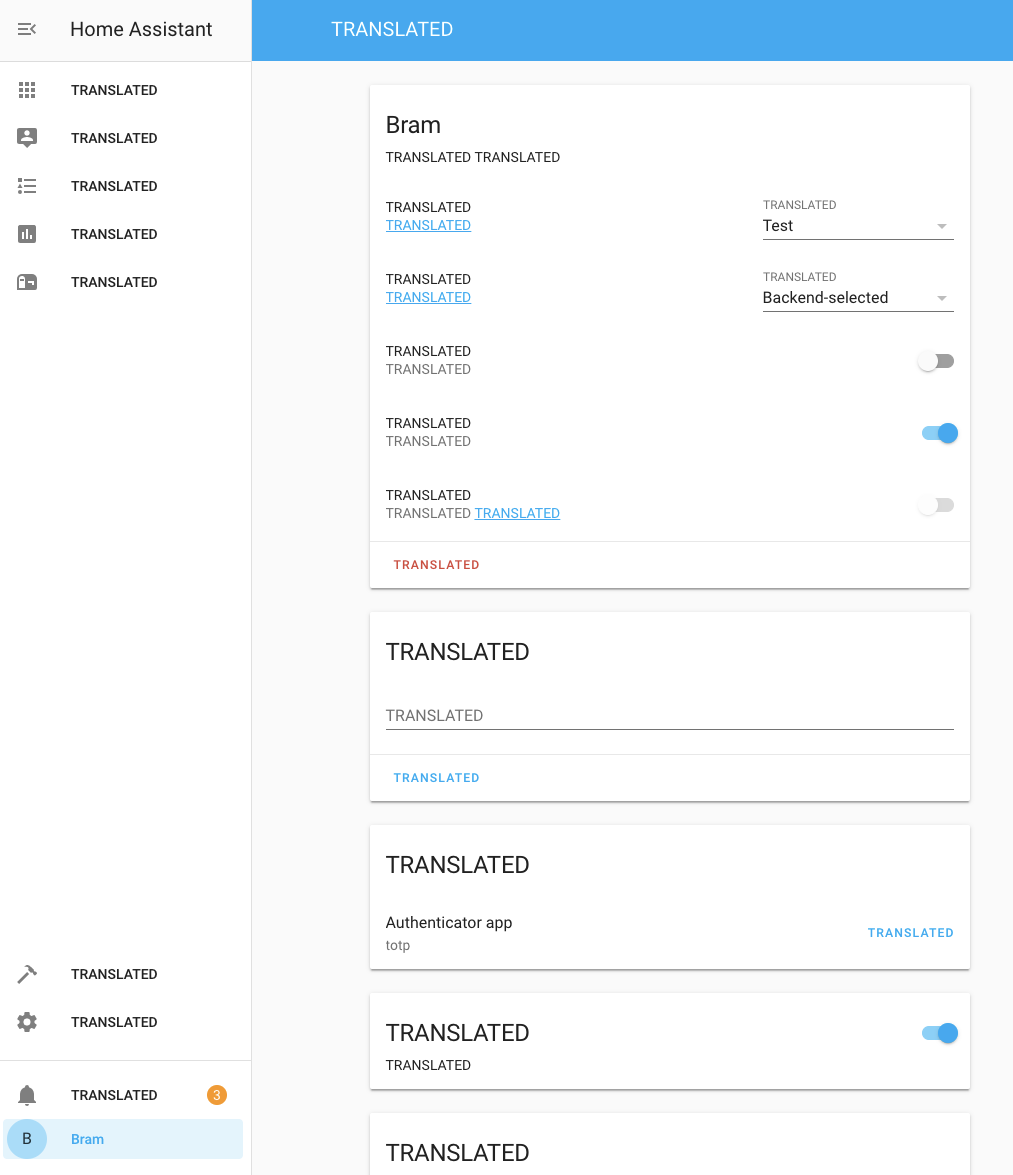Open the History bar-chart icon in the sidebar
This screenshot has width=1013, height=1175.
[26, 234]
